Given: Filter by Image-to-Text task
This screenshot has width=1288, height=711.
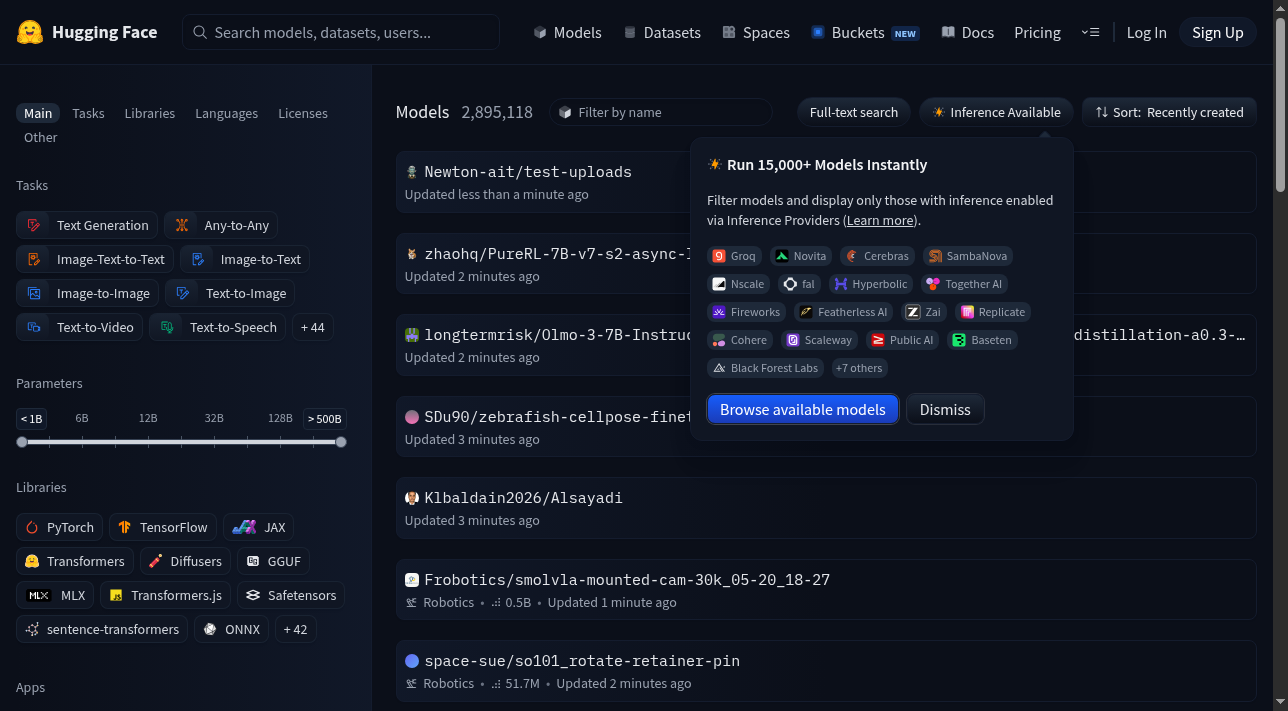Looking at the screenshot, I should tap(245, 259).
